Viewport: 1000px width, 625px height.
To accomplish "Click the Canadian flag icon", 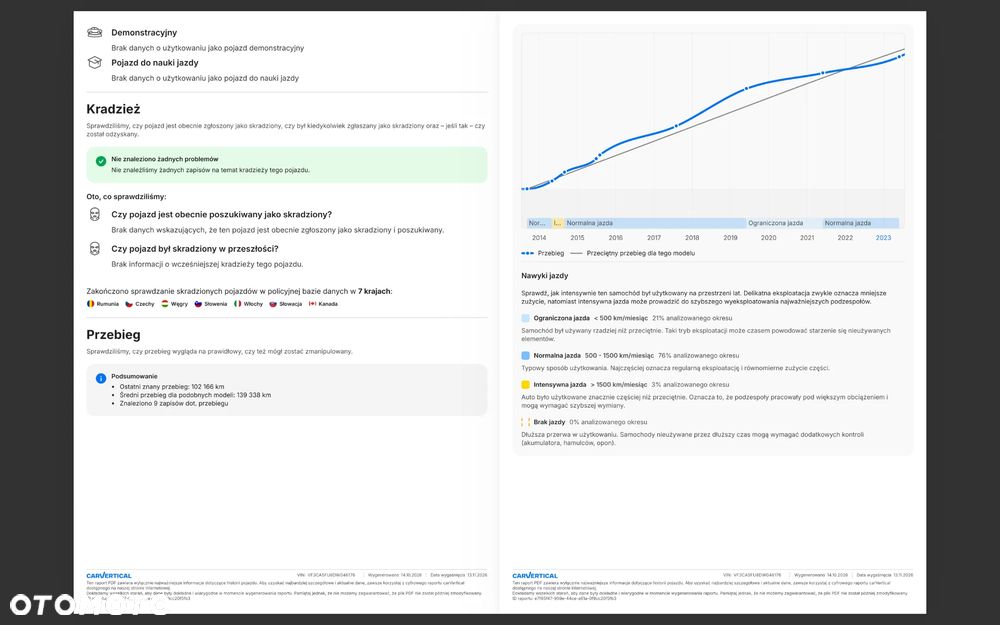I will point(312,304).
